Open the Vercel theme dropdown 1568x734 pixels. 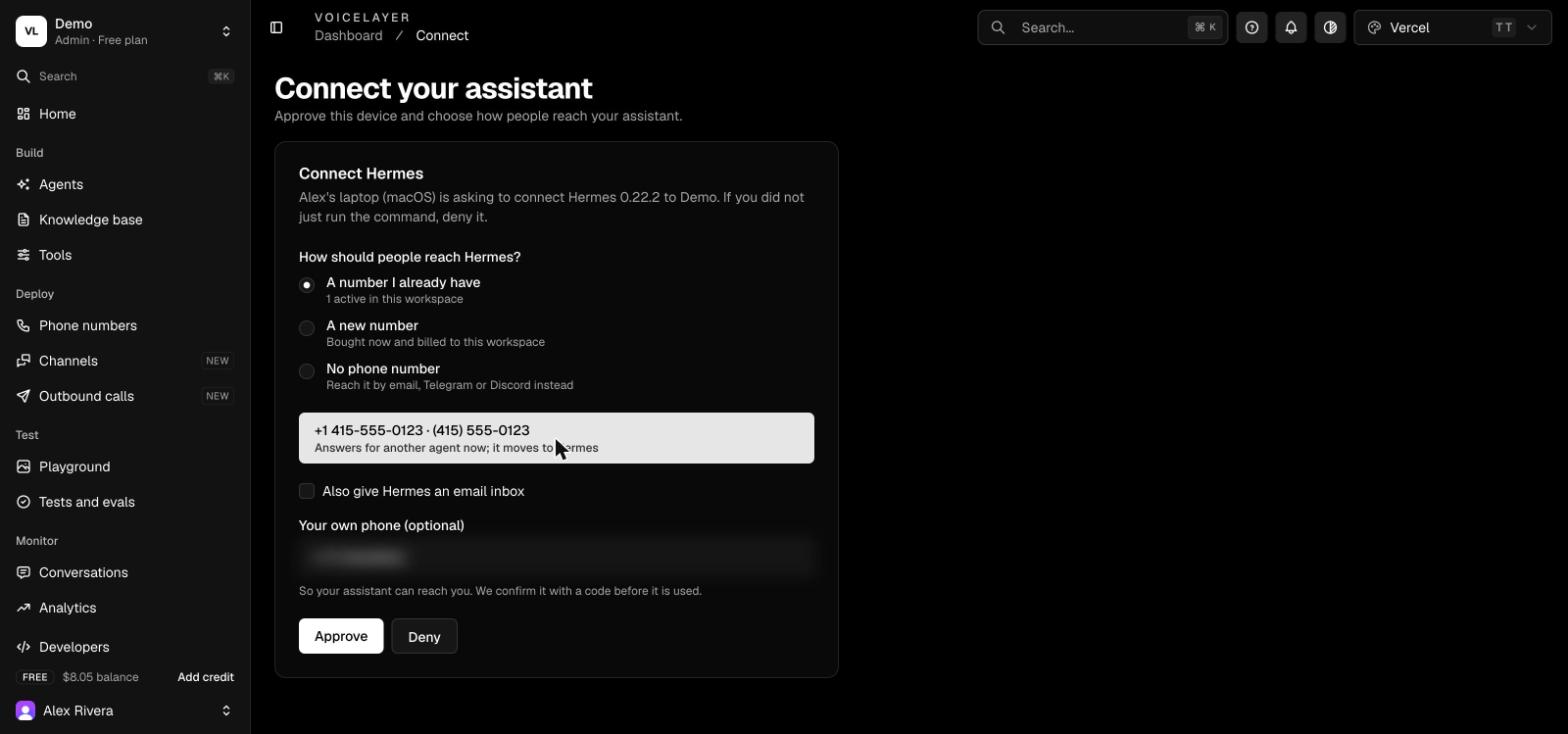(1452, 28)
